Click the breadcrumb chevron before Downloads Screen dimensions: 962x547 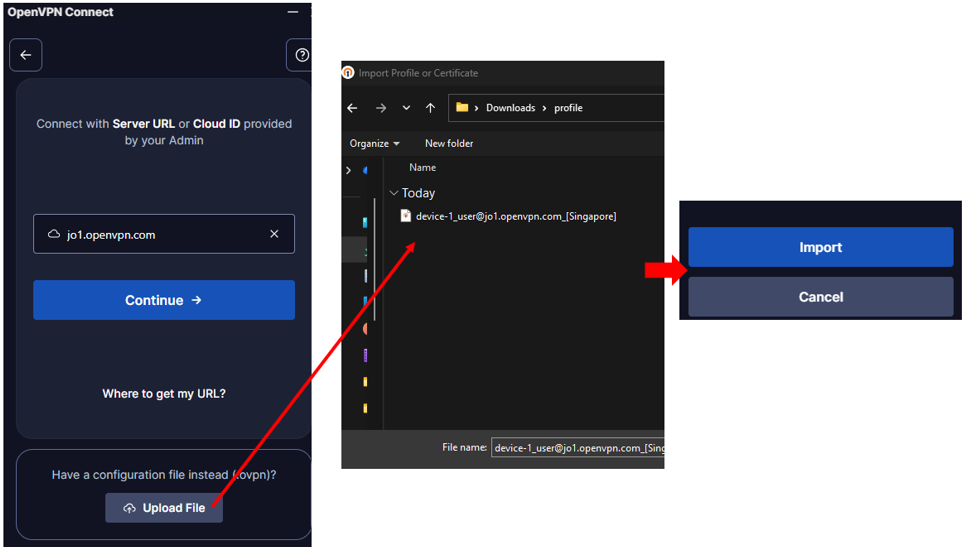(x=476, y=108)
